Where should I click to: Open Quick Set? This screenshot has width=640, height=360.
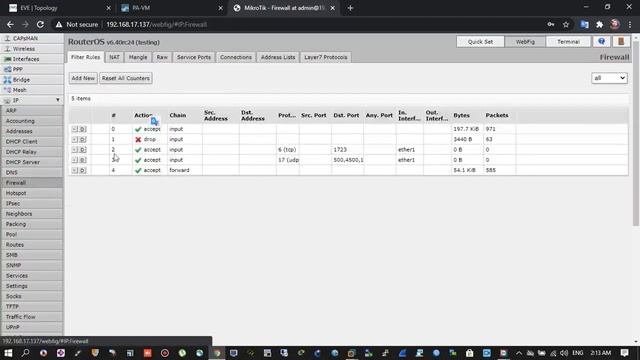point(480,42)
